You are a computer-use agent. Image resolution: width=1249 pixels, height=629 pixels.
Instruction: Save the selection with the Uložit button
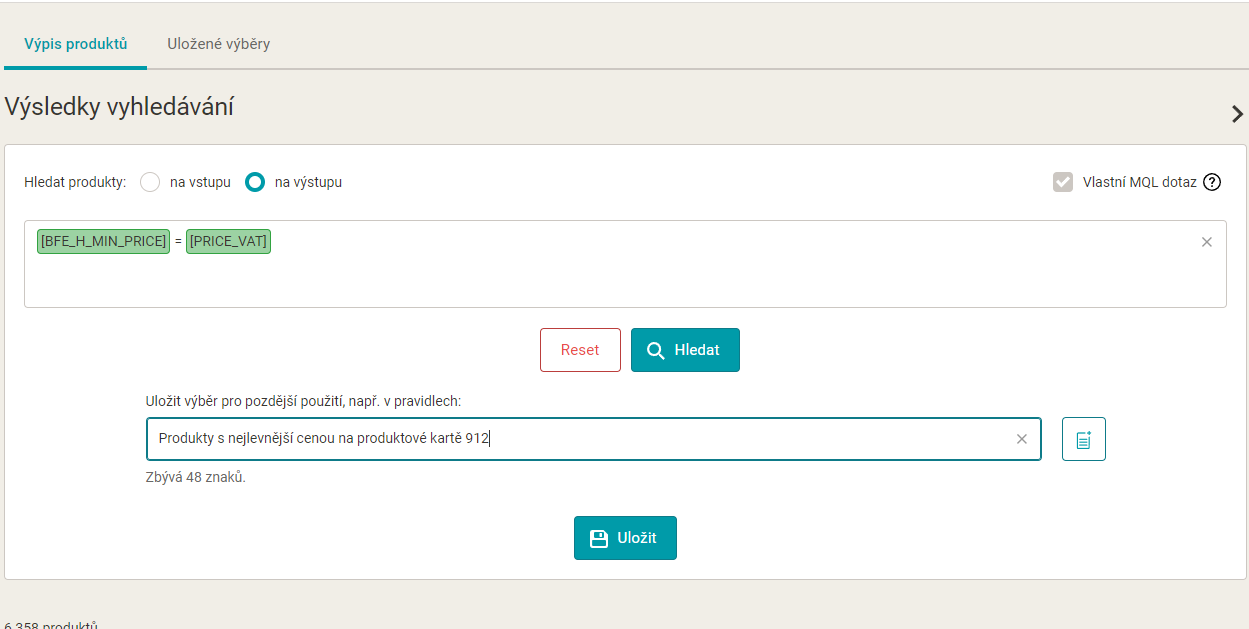click(x=625, y=538)
